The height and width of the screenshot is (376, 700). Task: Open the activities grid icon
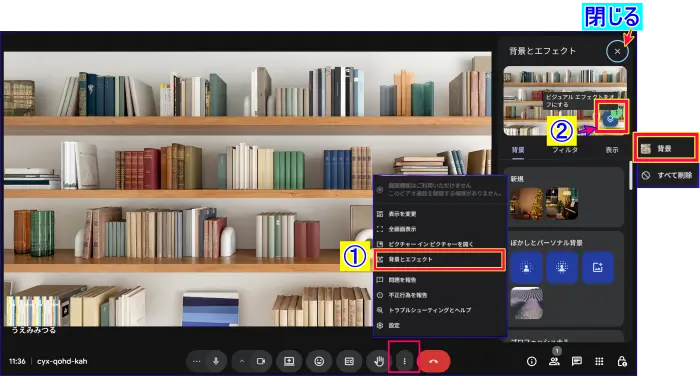point(600,361)
